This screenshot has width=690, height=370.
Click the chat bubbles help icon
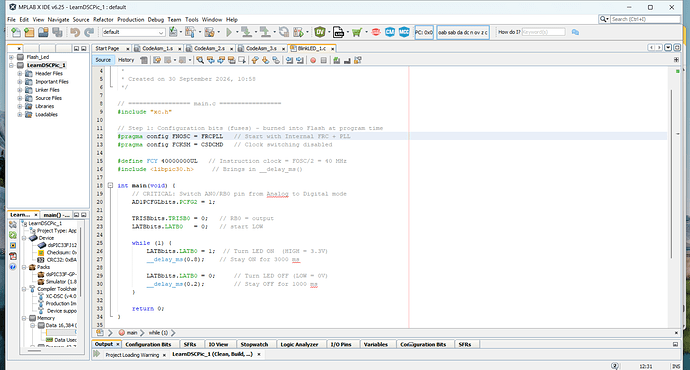point(575,32)
